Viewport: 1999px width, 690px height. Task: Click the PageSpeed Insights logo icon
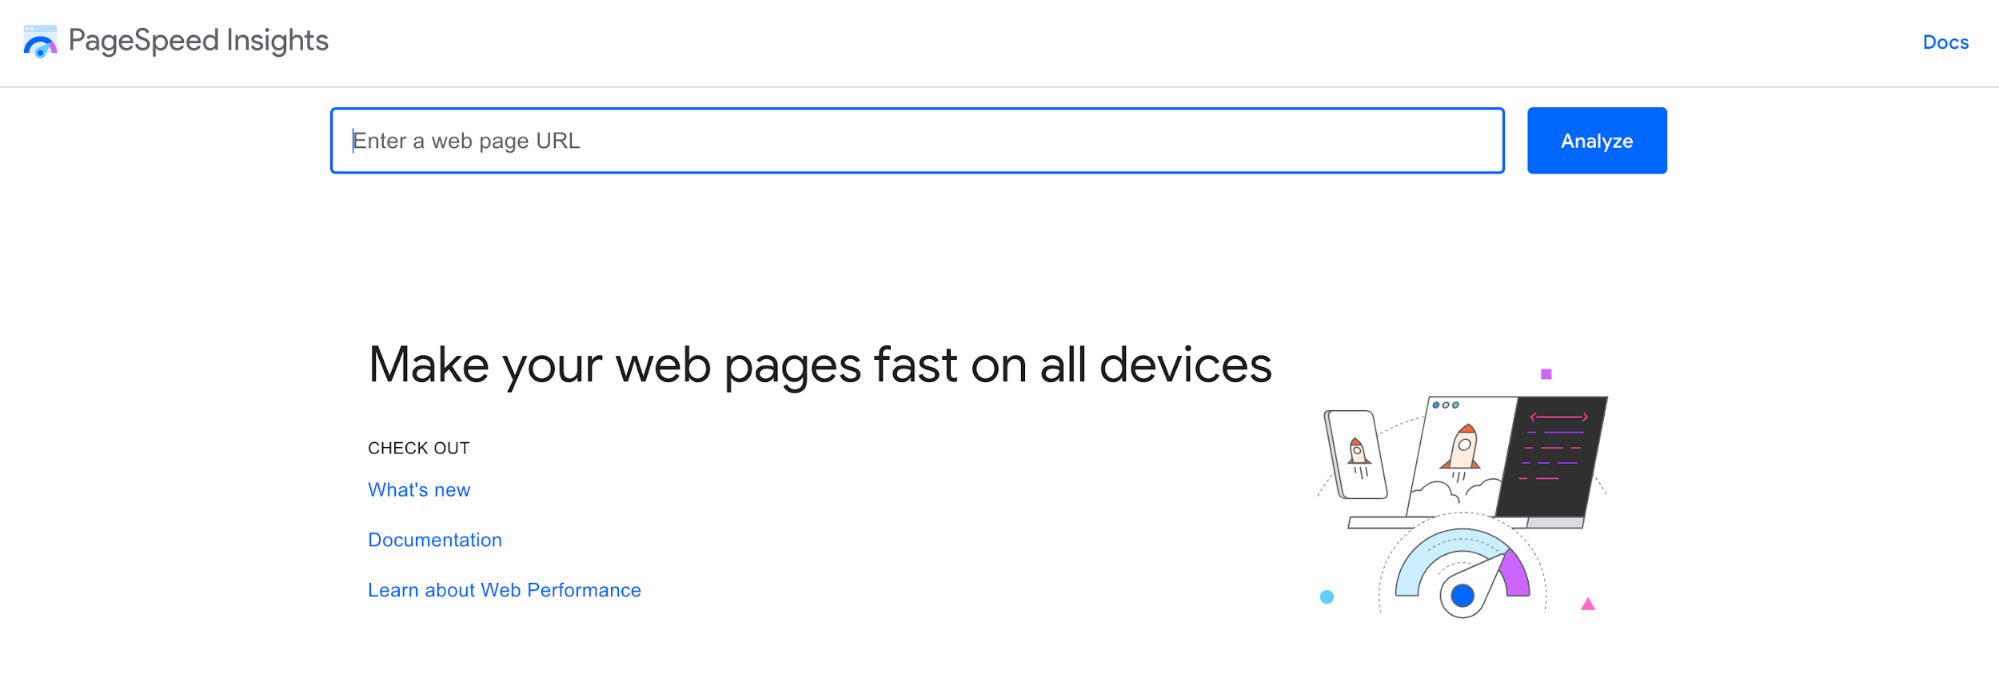point(39,42)
